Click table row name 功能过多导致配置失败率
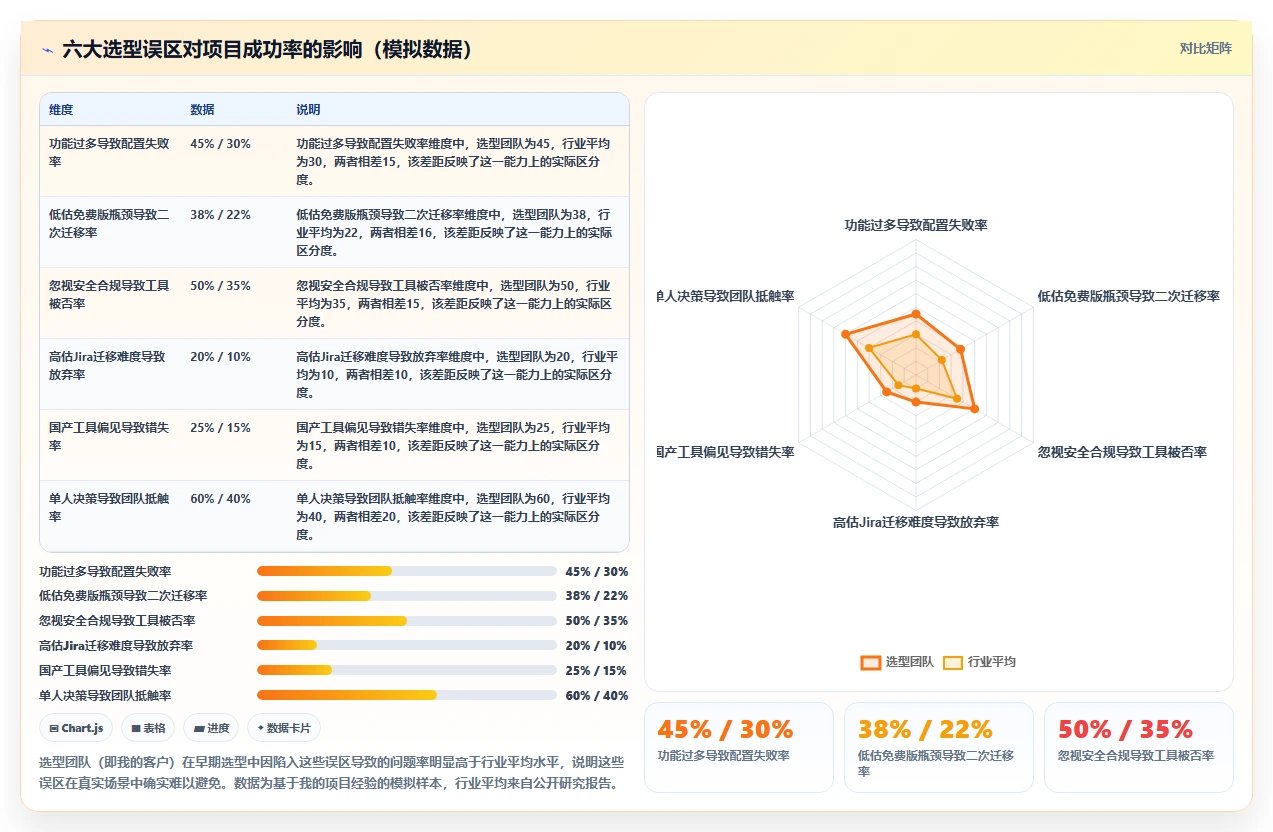The image size is (1273, 832). (x=109, y=153)
